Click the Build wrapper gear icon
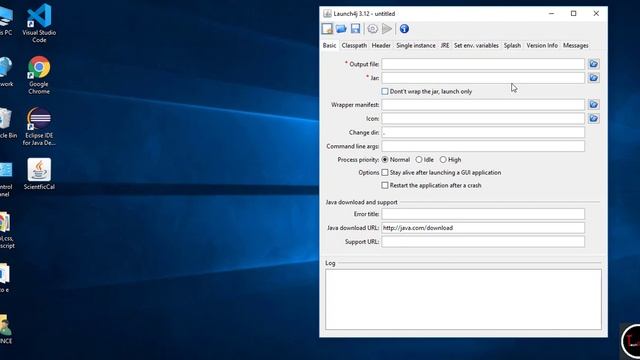Screen dimensions: 640x360 click(x=372, y=29)
